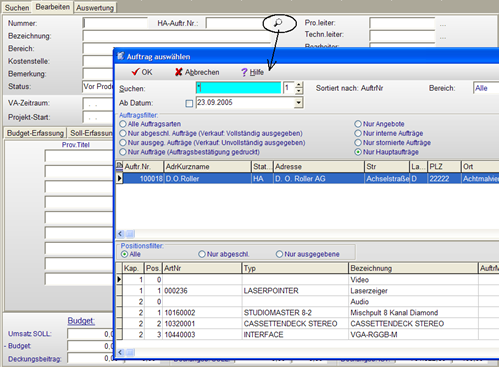Click the Bezeichnung column header in positions grid
The width and height of the screenshot is (501, 367).
413,268
